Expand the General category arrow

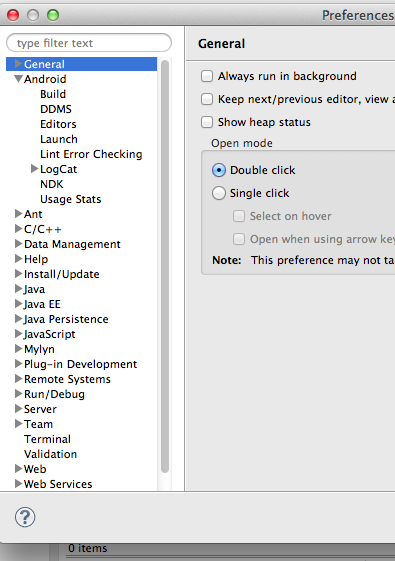(x=18, y=64)
